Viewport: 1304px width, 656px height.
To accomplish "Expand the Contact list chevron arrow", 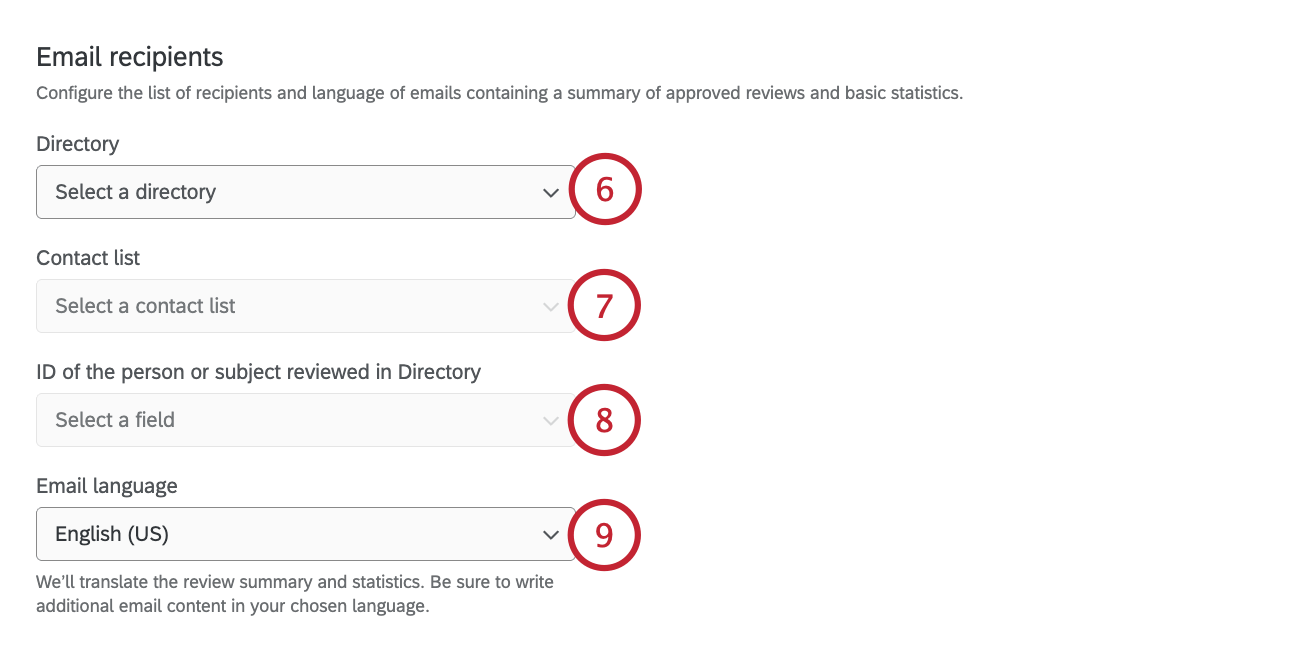I will pos(550,307).
